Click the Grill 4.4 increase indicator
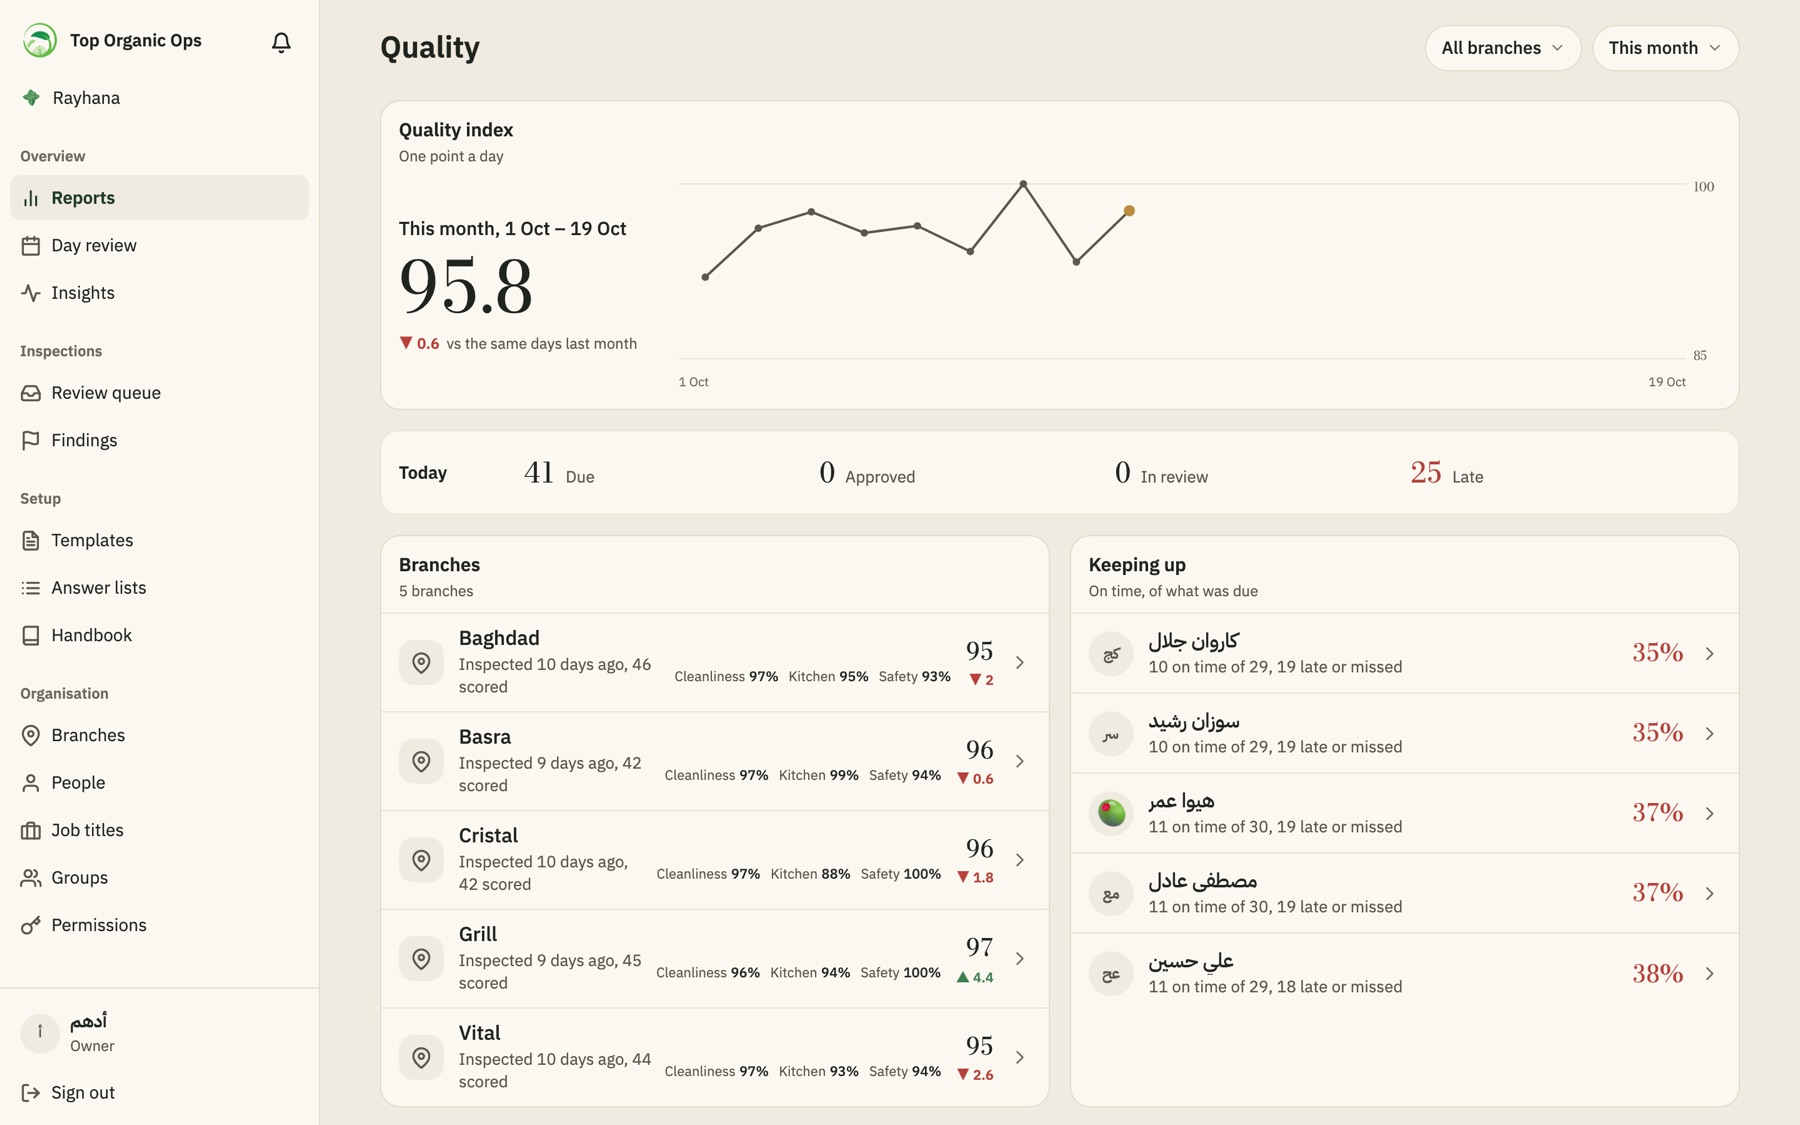Image resolution: width=1800 pixels, height=1125 pixels. pyautogui.click(x=975, y=977)
